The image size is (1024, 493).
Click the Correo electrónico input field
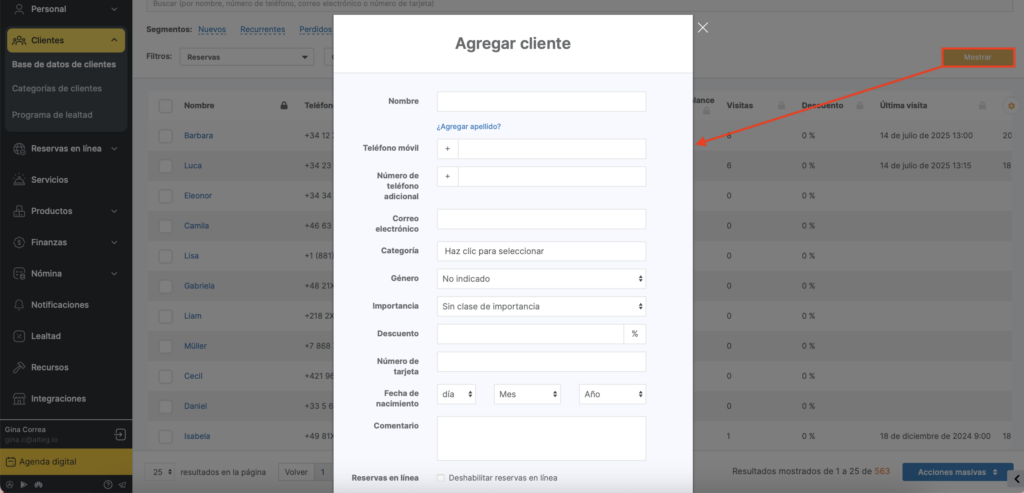pos(541,219)
